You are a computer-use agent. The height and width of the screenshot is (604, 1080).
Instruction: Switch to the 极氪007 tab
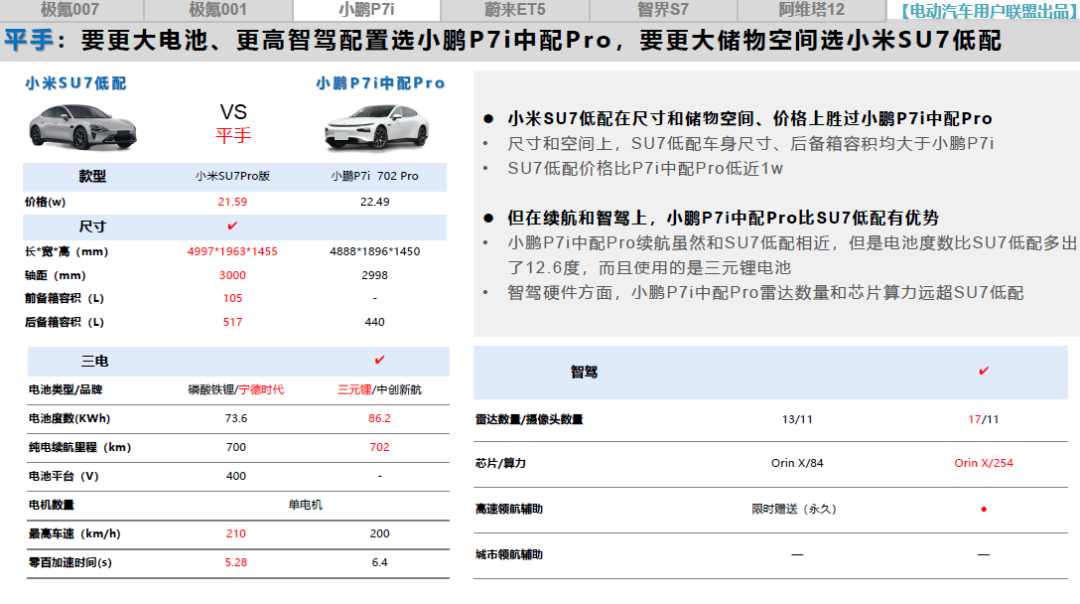[x=71, y=10]
